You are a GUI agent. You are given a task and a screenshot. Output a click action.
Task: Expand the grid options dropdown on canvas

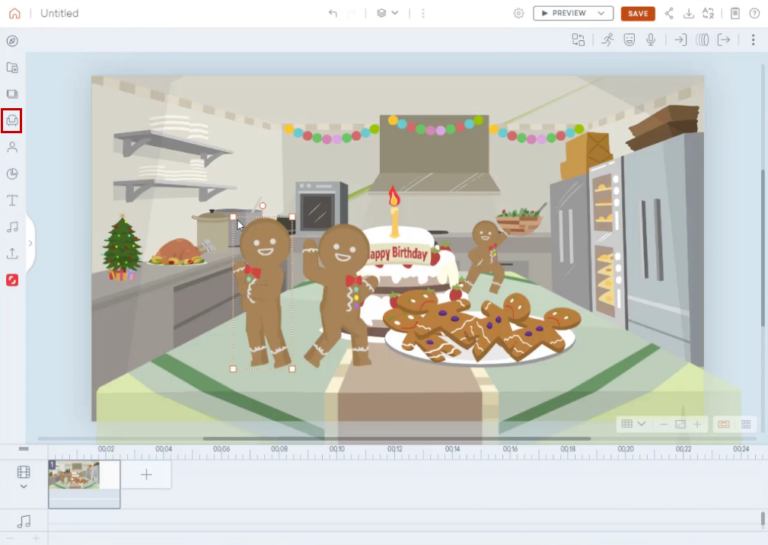633,424
